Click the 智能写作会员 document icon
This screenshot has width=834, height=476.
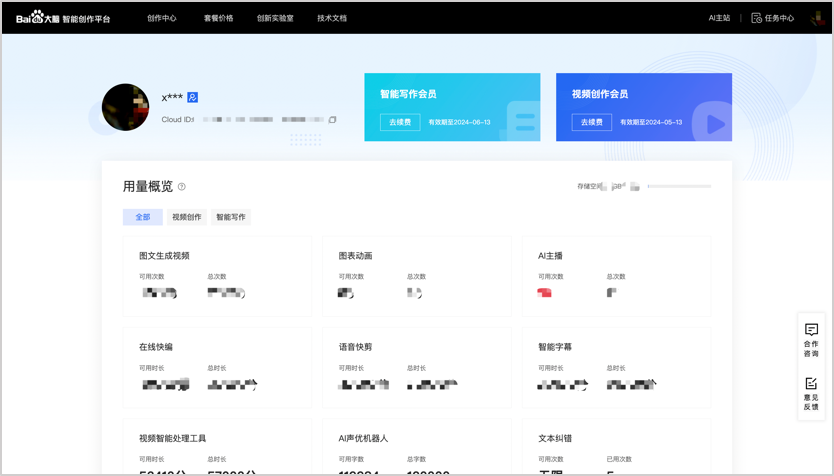tap(523, 121)
